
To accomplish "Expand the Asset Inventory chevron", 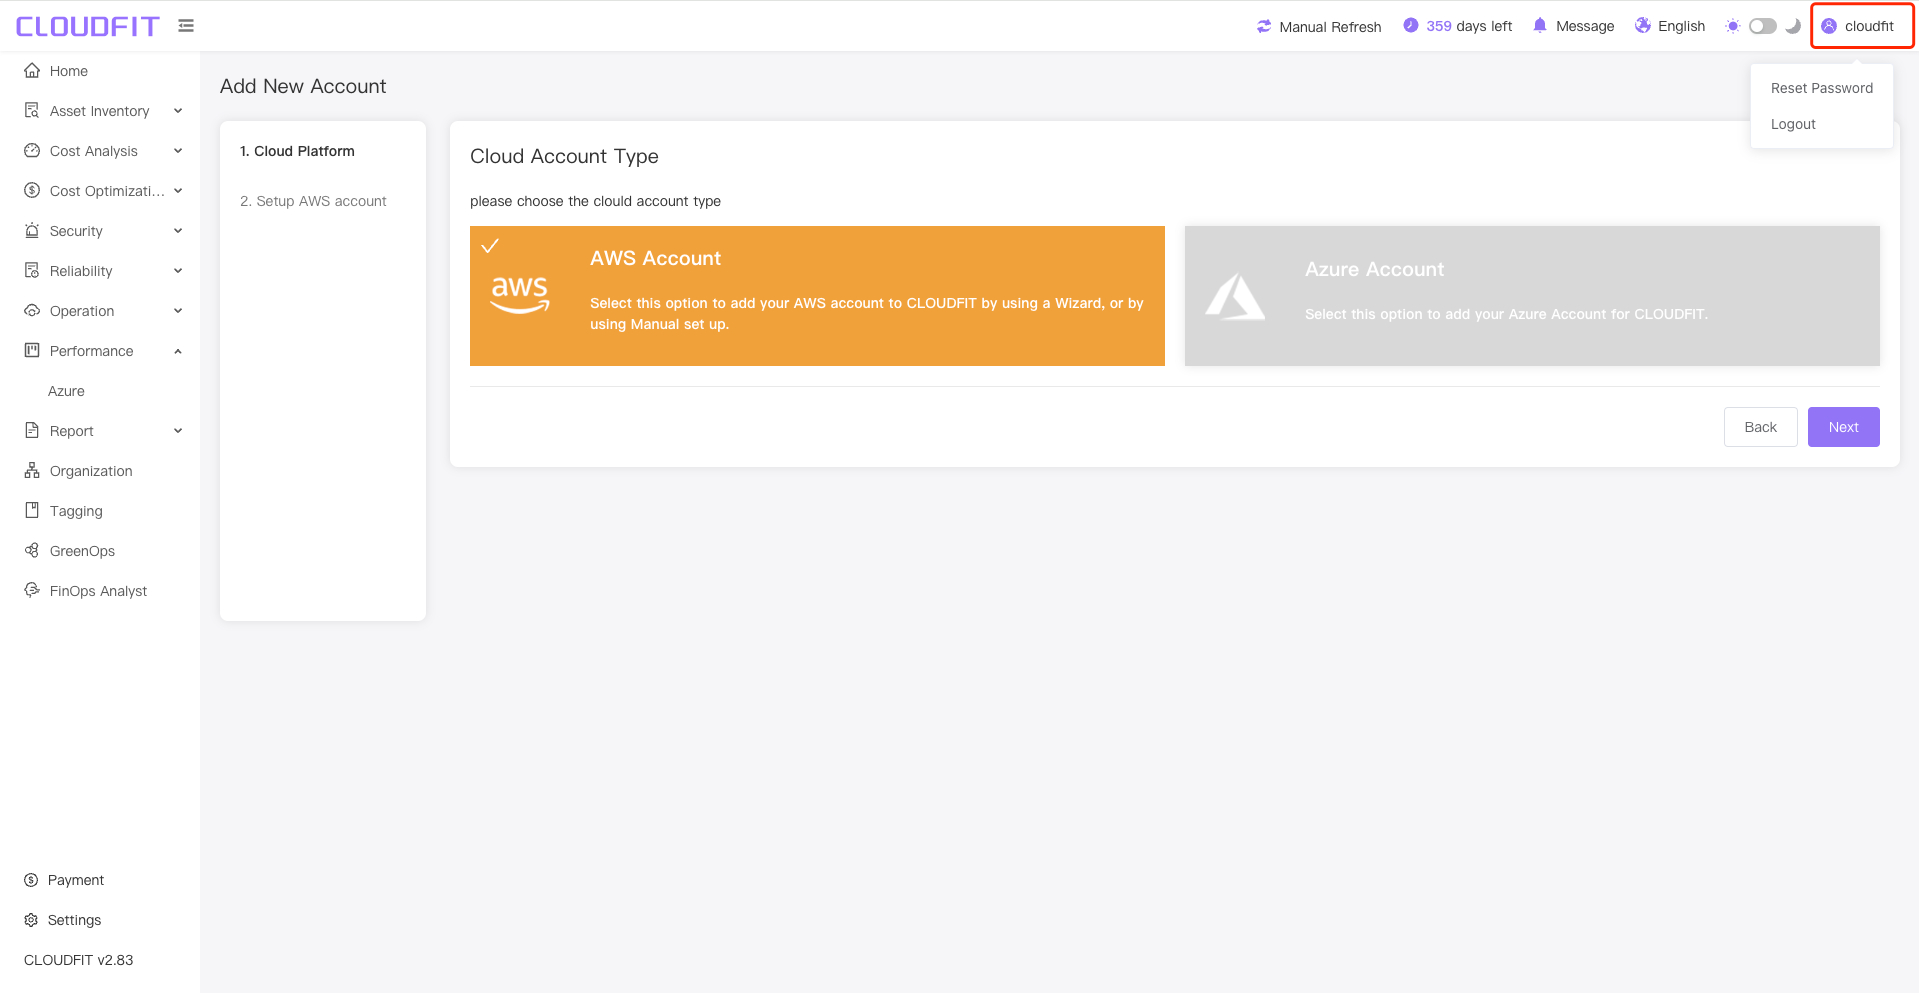I will tap(178, 111).
